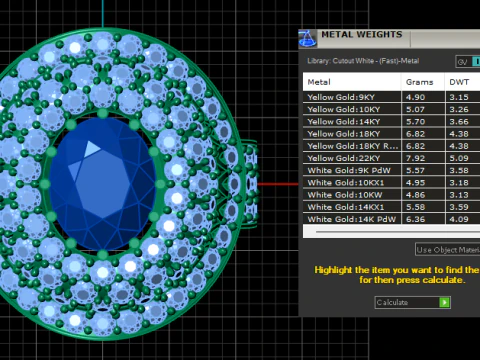Viewport: 480px width, 360px height.
Task: Select the Yellow Gold:10KY row
Action: [391, 109]
